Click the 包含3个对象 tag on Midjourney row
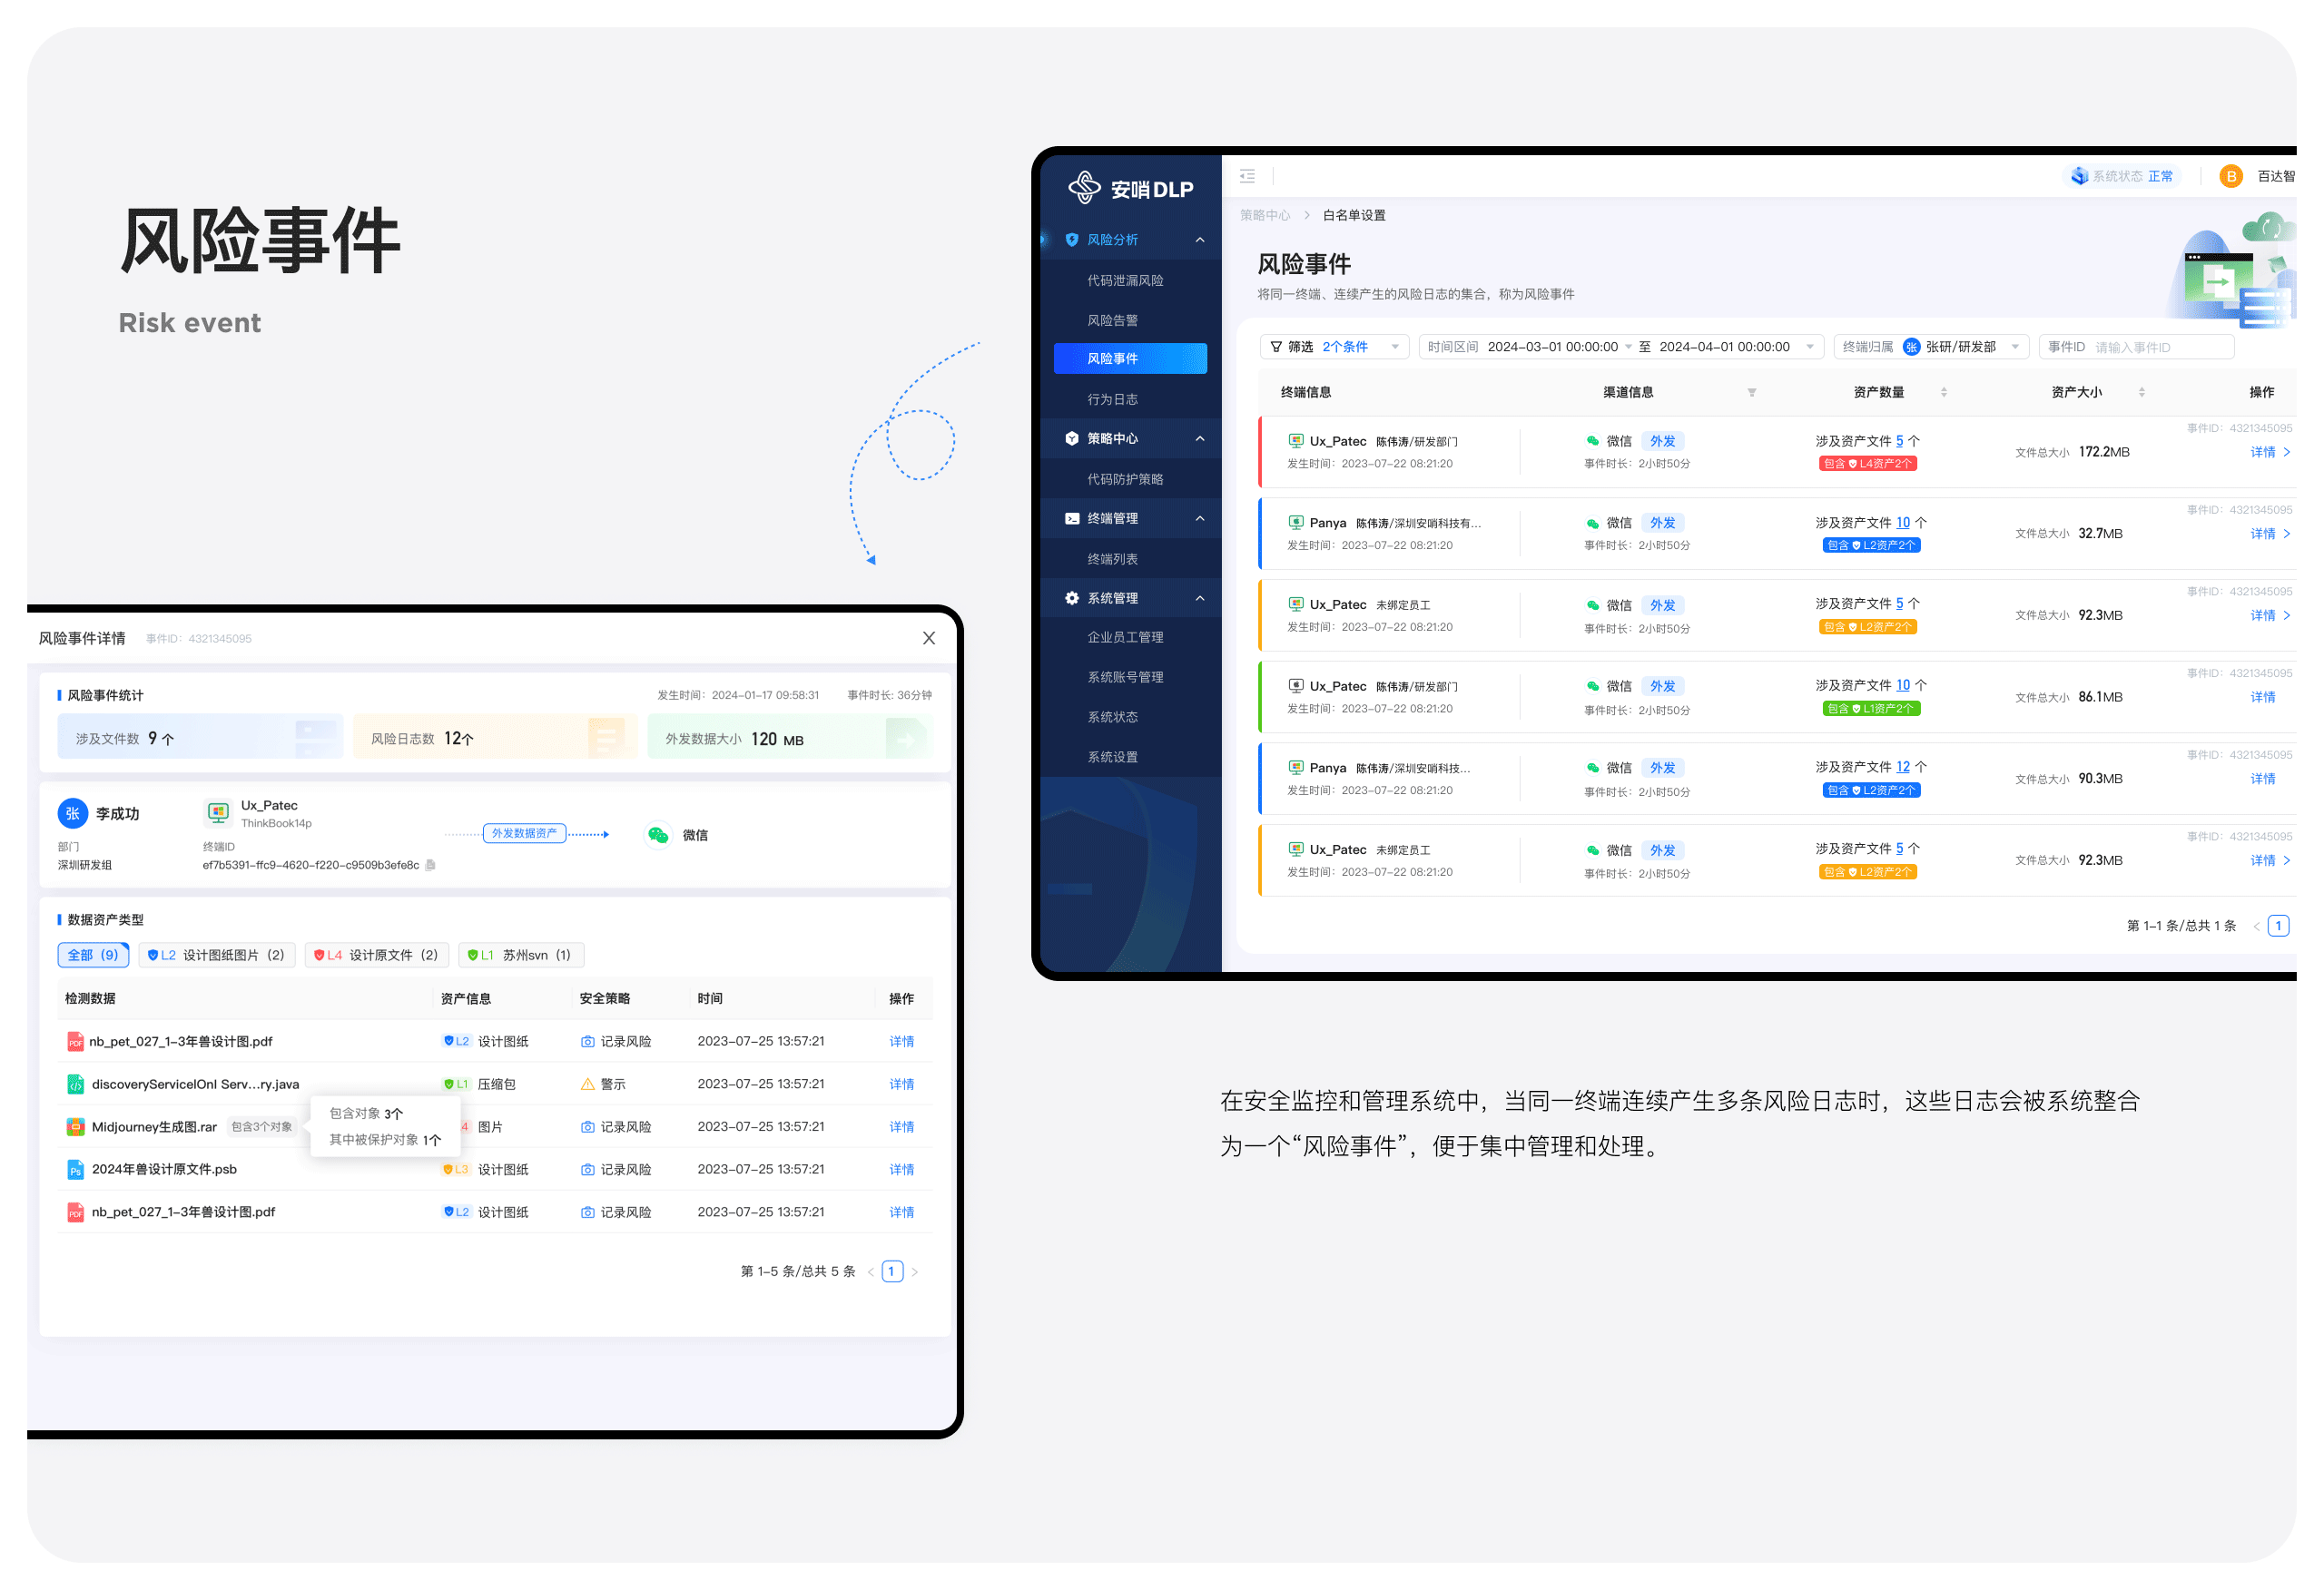Screen dimensions: 2324x1590 pyautogui.click(x=262, y=1127)
